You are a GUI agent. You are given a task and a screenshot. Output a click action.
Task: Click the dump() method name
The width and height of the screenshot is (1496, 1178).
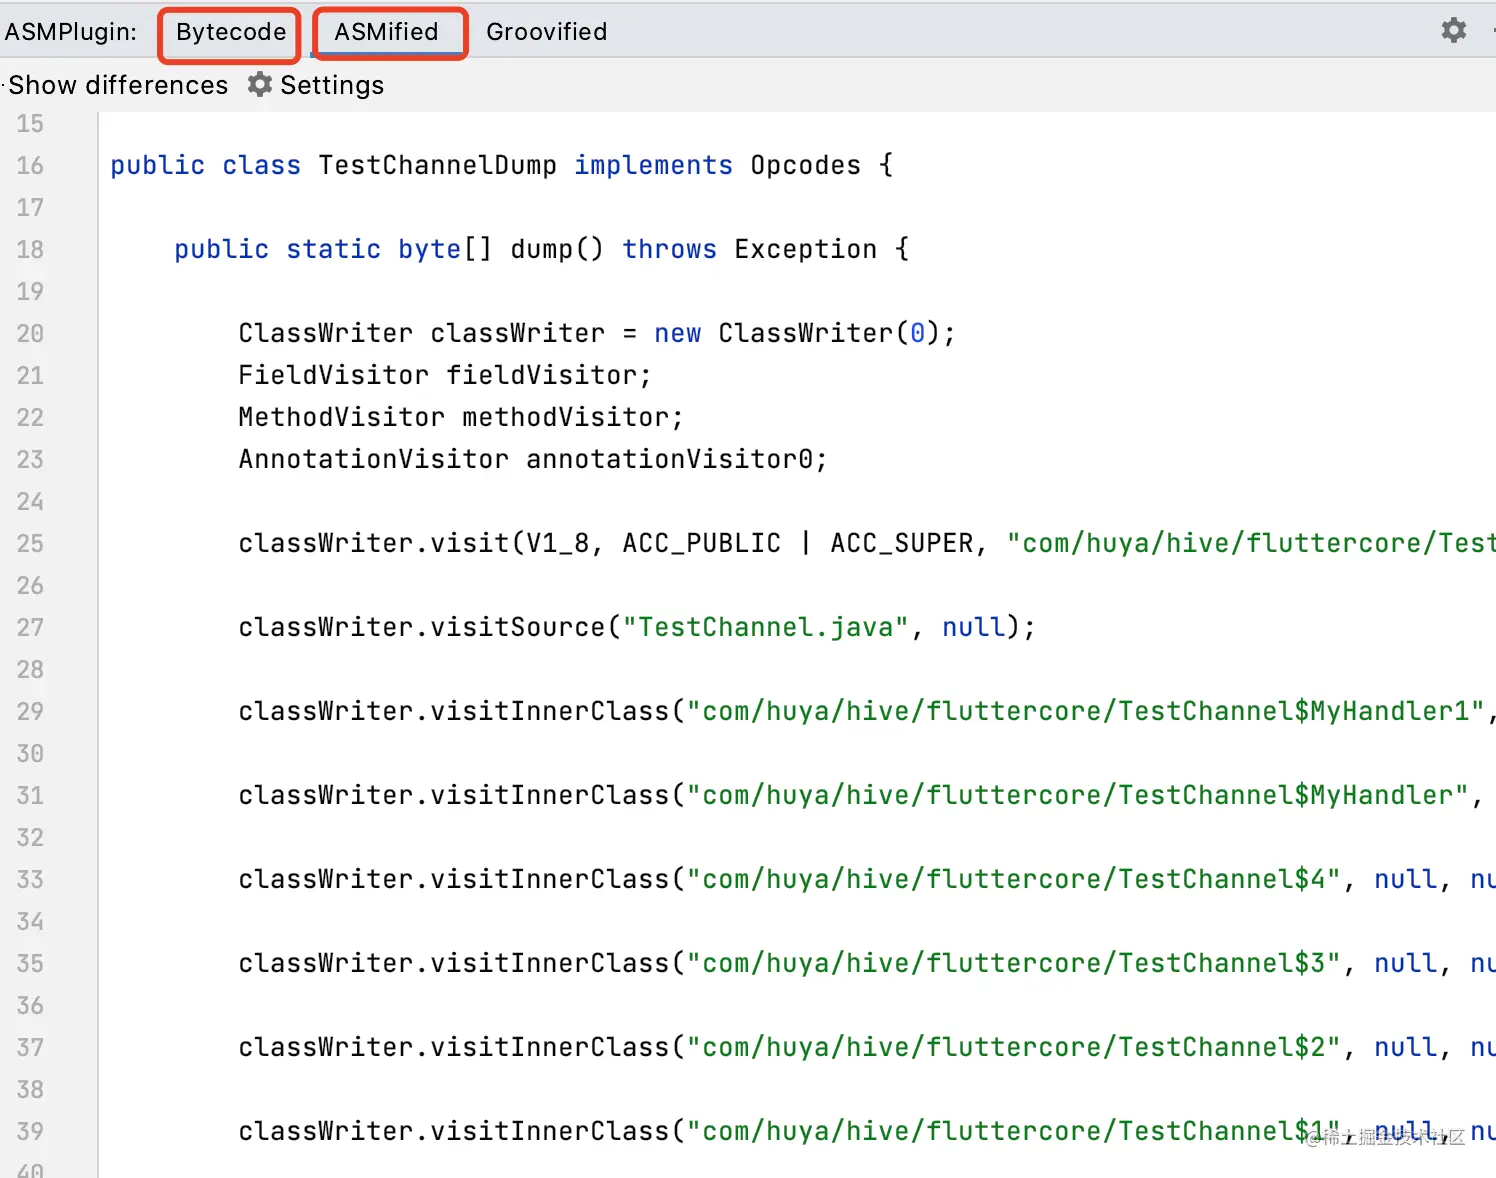pyautogui.click(x=557, y=249)
